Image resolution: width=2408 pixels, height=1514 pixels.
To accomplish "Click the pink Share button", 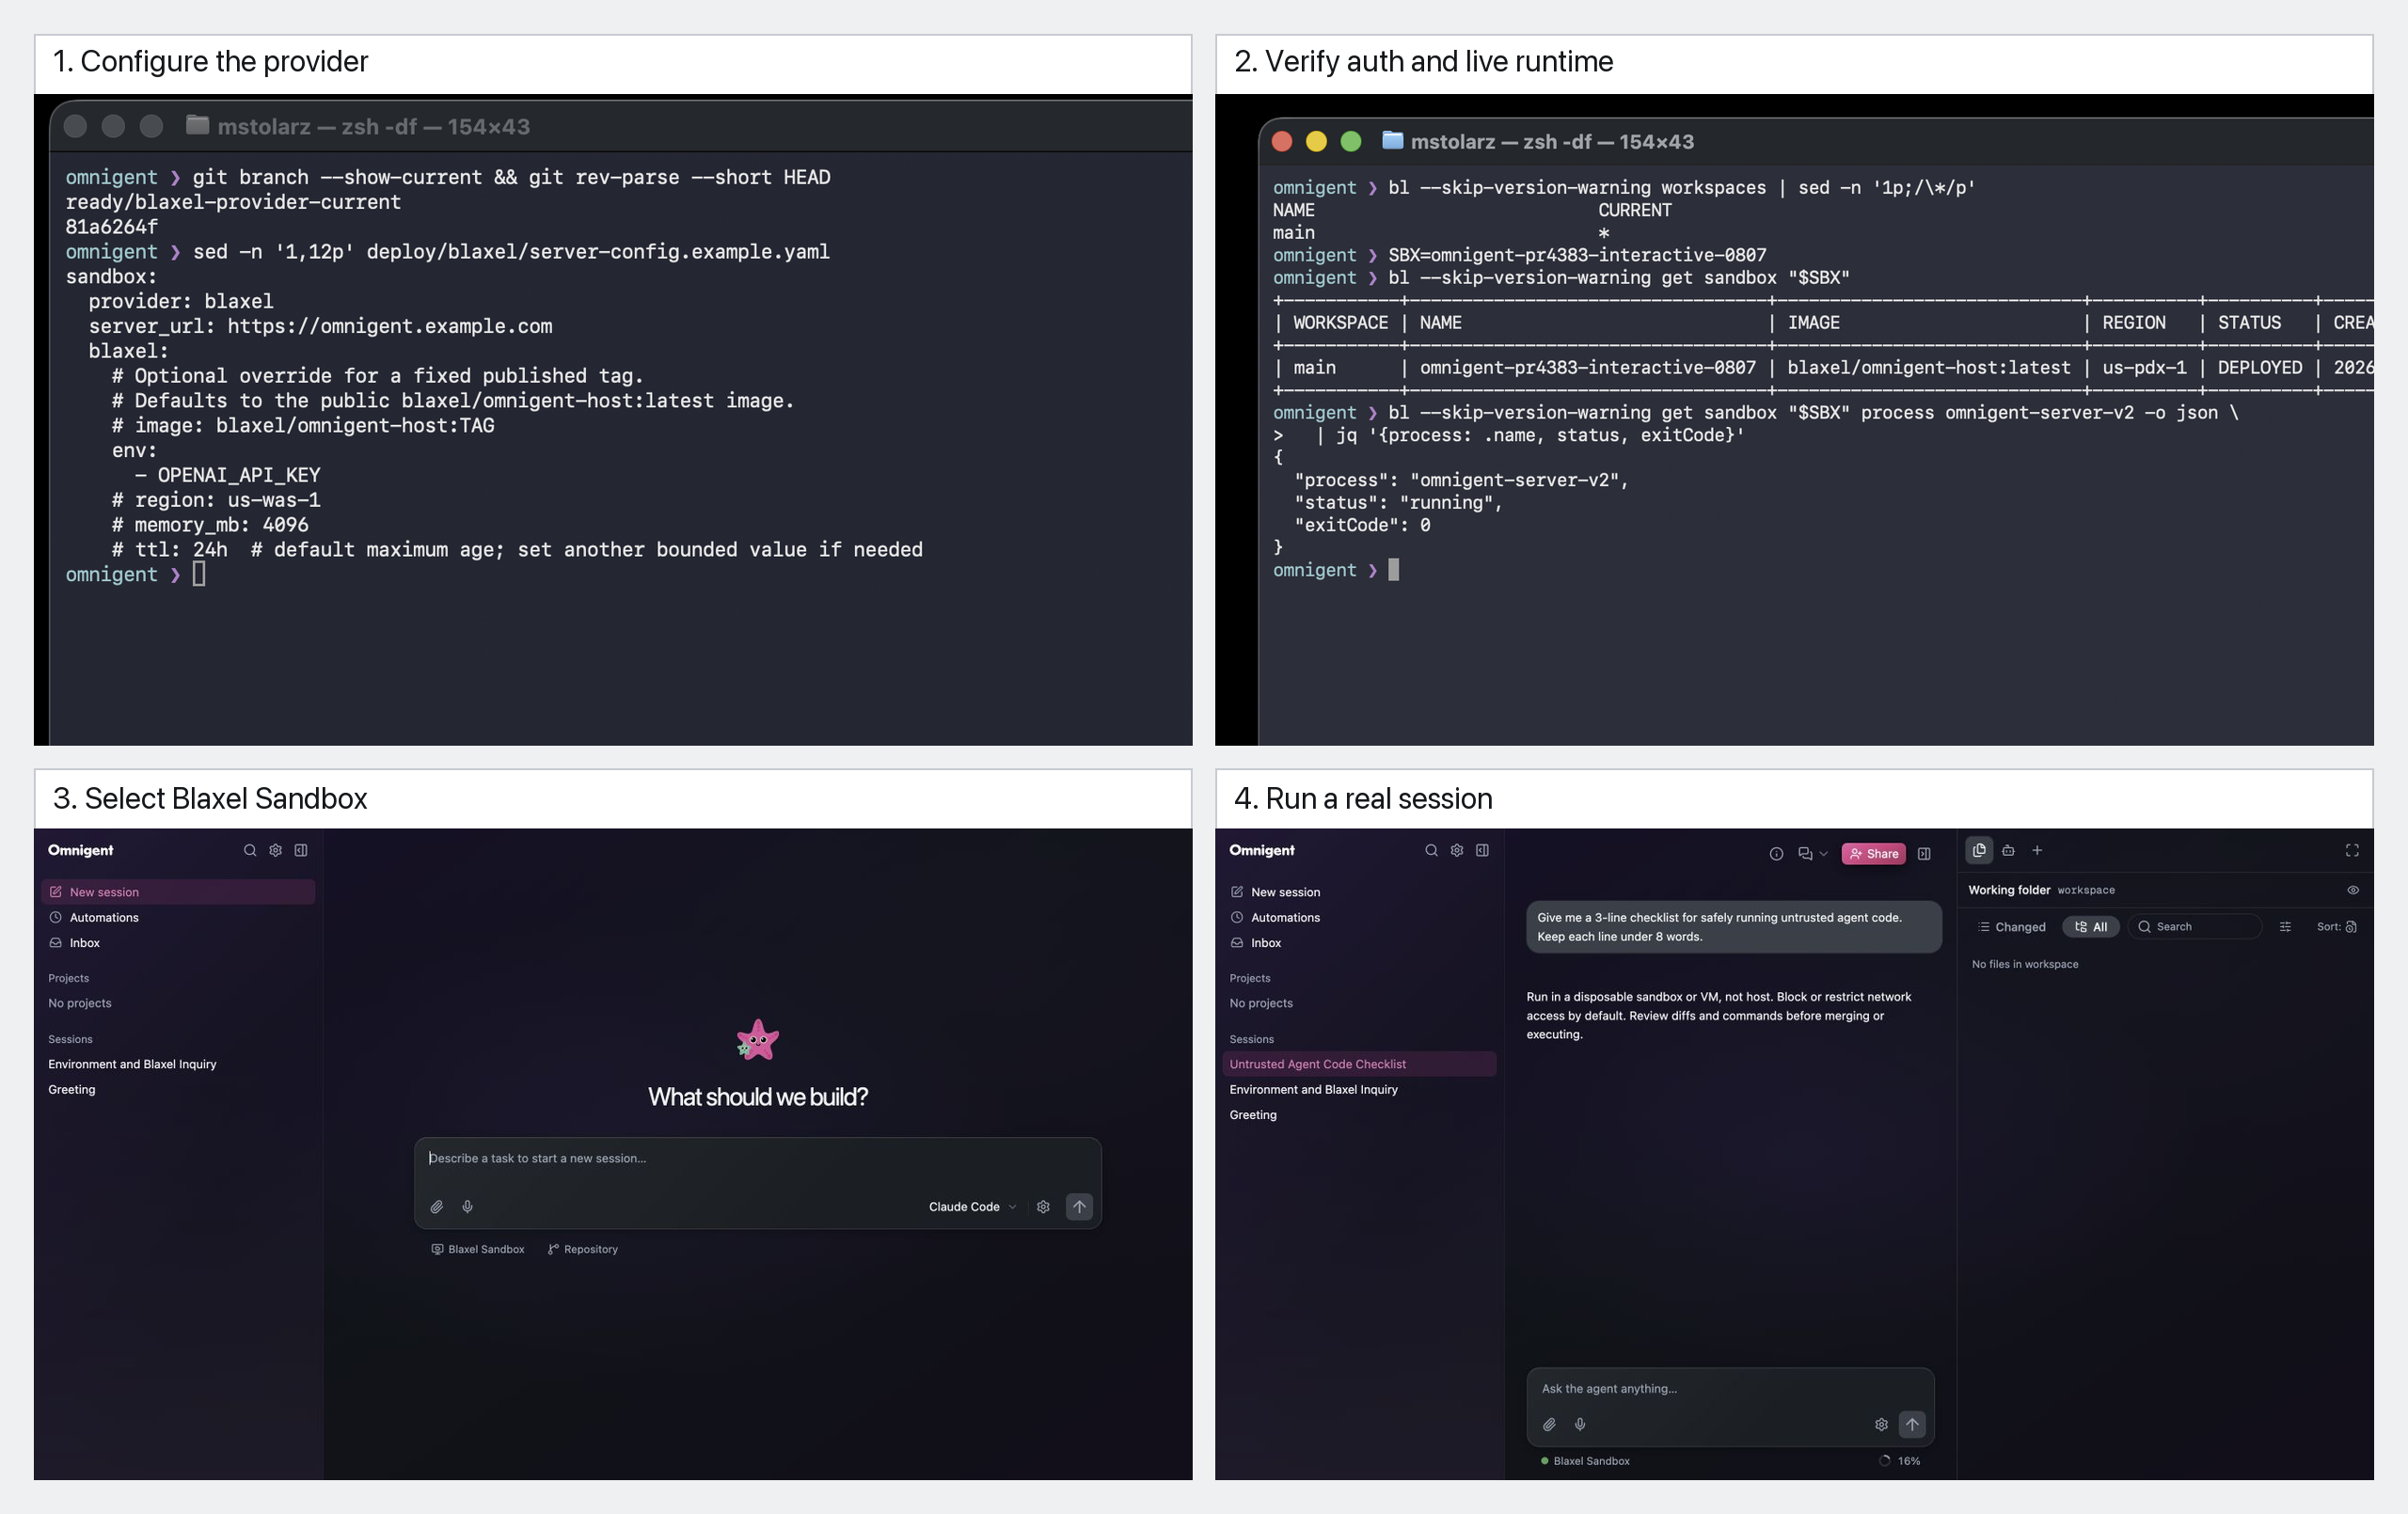I will [1873, 854].
